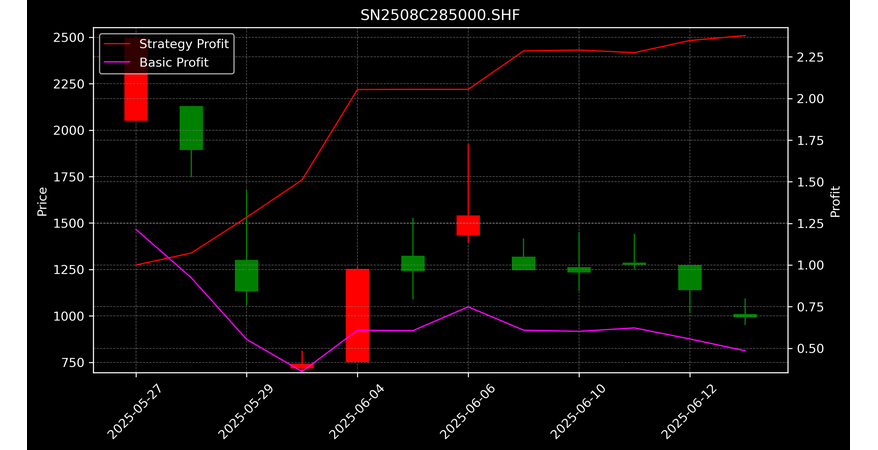Click the Basic Profit legend entry
Screen dimensions: 878x450
[x=156, y=62]
